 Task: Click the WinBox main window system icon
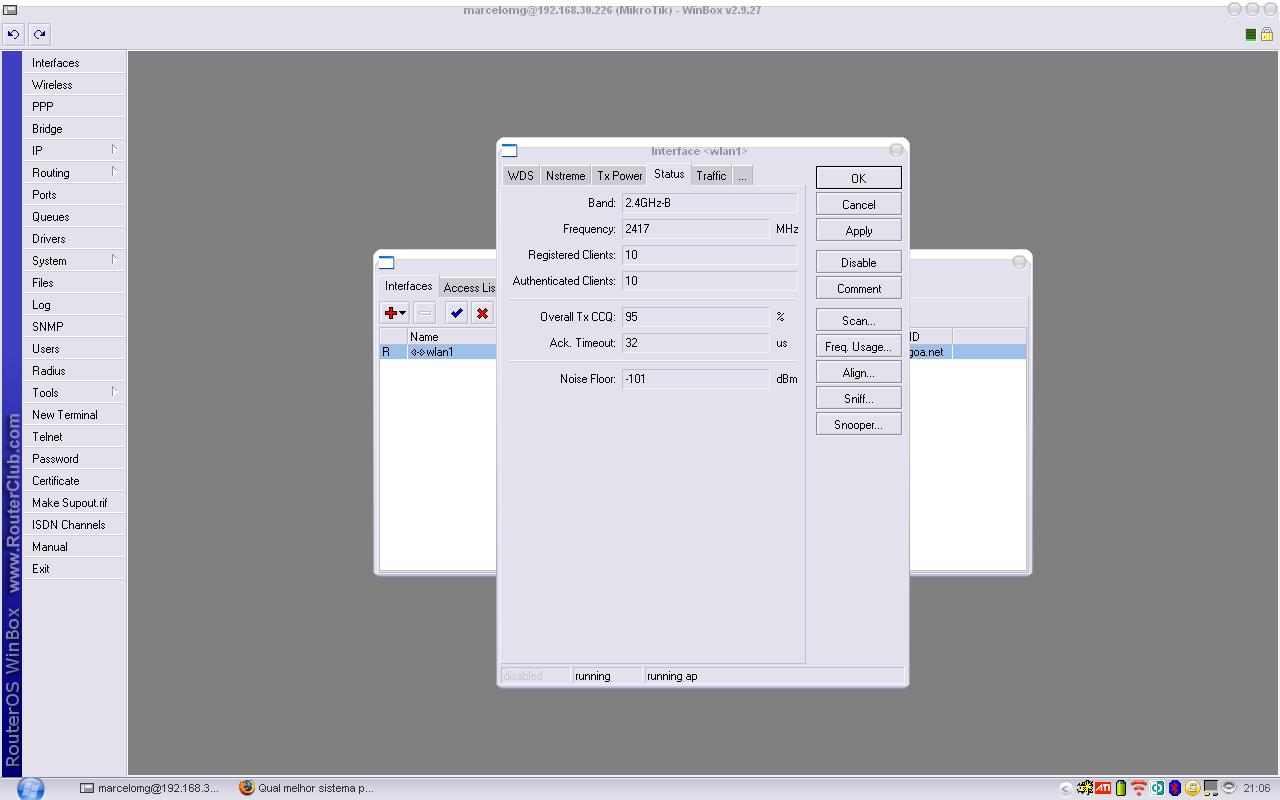9,10
